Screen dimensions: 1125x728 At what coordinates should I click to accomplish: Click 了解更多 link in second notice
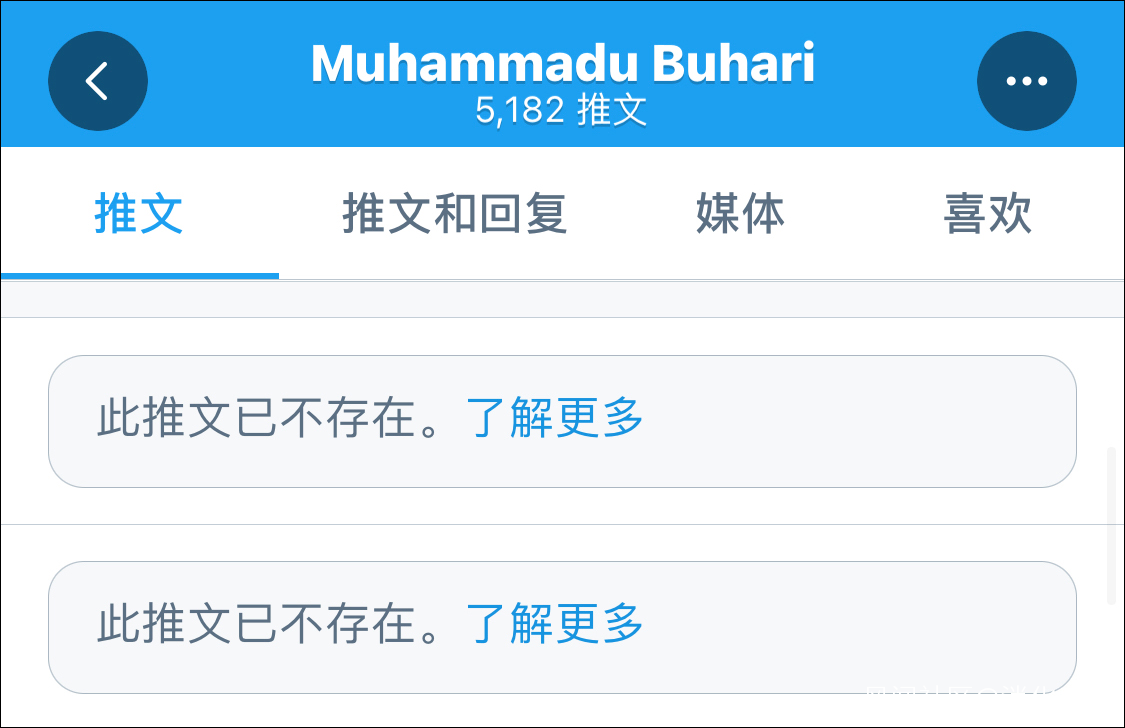click(x=555, y=625)
